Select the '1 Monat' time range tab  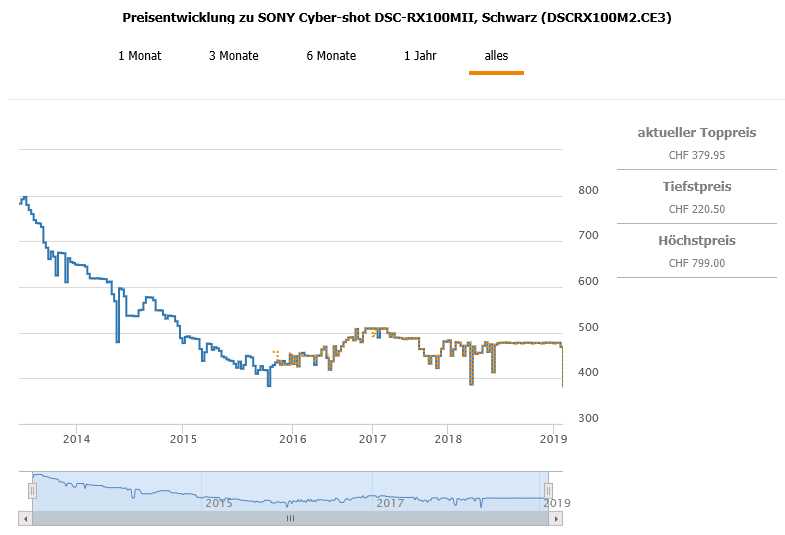click(139, 56)
